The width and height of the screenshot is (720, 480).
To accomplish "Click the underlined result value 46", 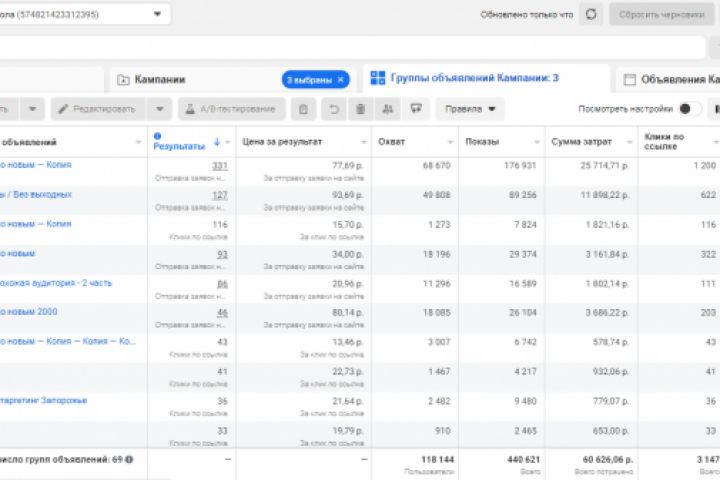I will click(222, 313).
